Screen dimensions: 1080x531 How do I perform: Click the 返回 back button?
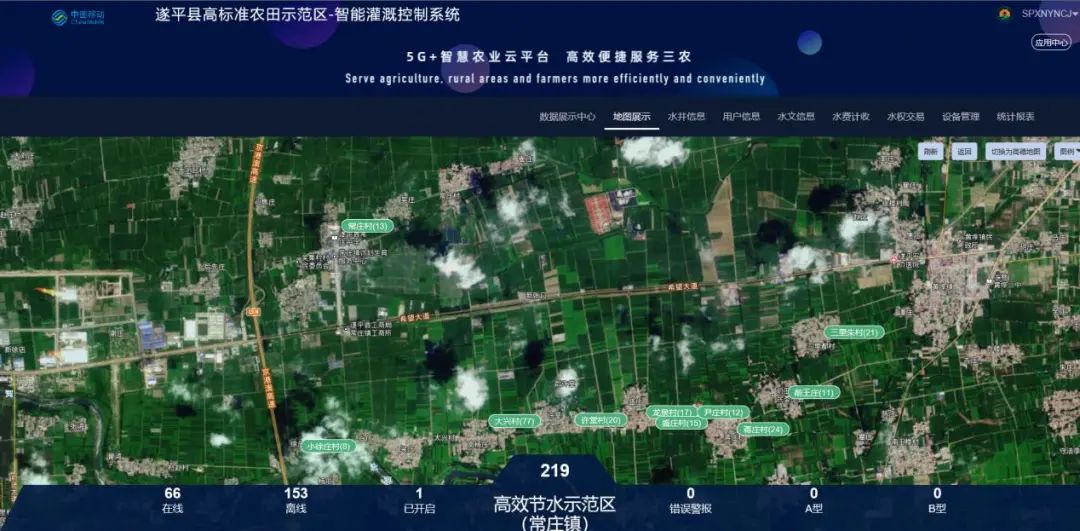click(x=963, y=152)
